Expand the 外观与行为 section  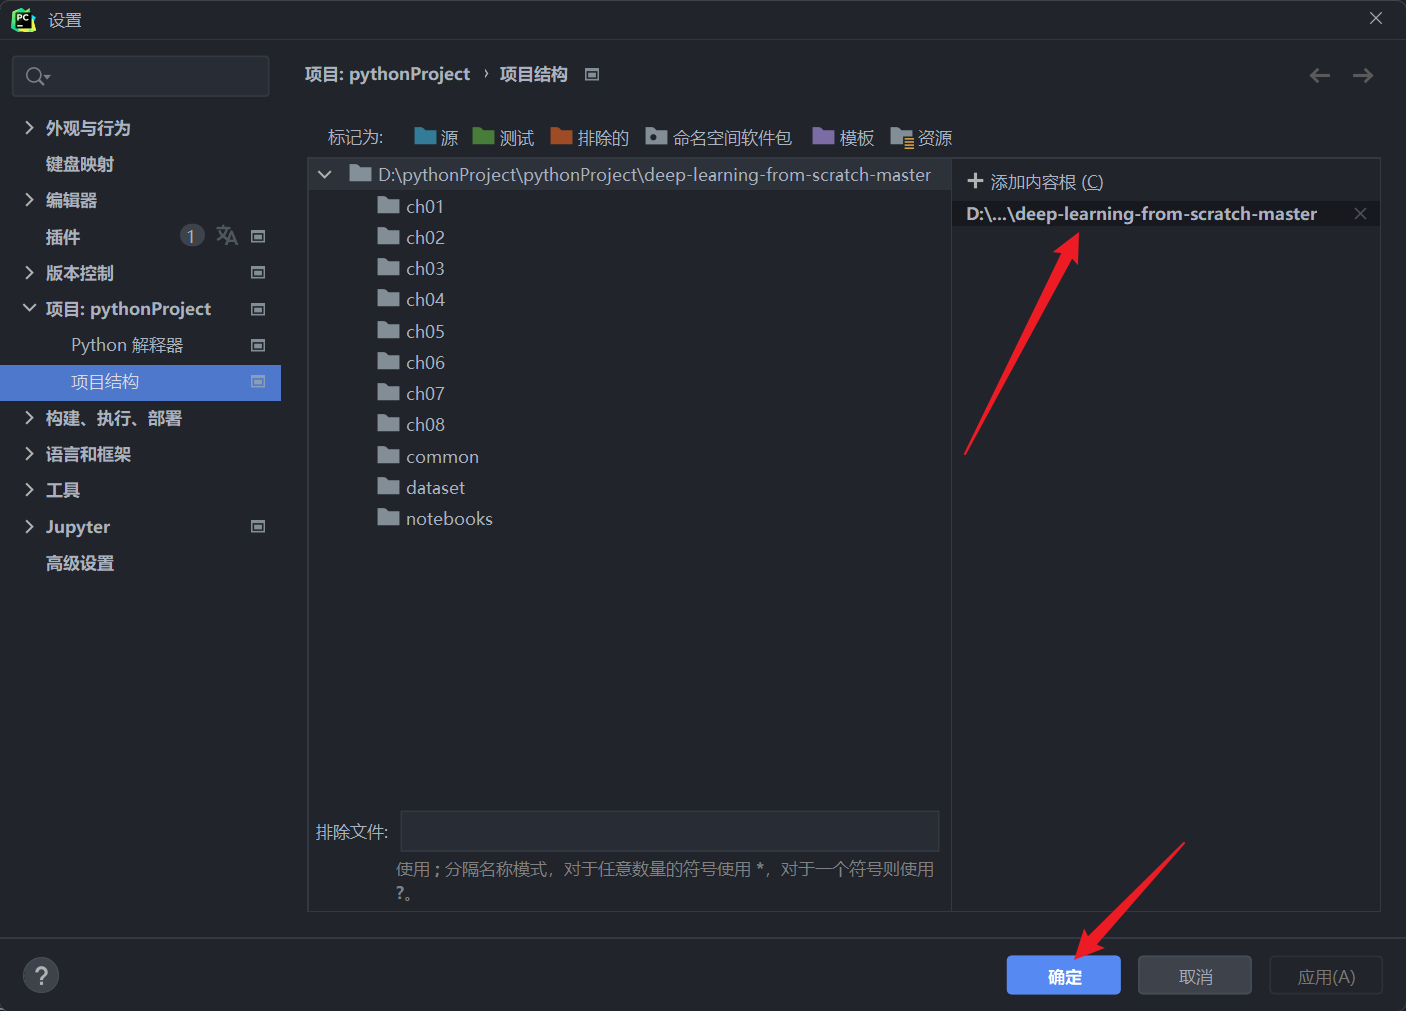pos(29,127)
